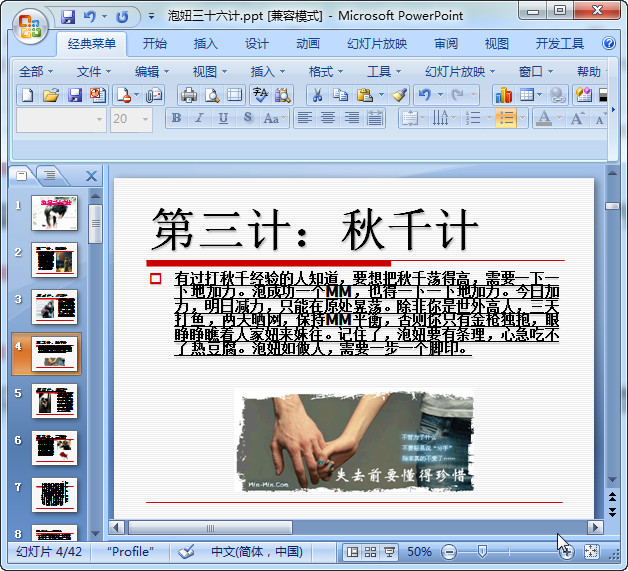The width and height of the screenshot is (628, 571).
Task: Toggle numbered list button
Action: click(x=473, y=118)
